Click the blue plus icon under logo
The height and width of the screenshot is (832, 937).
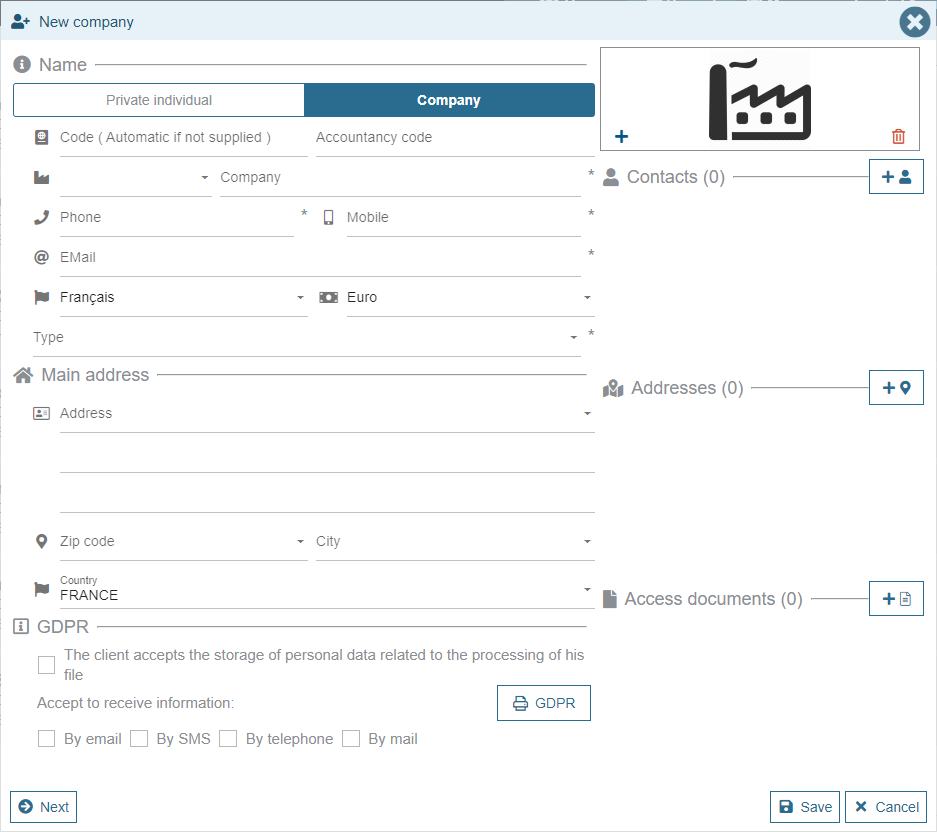(621, 137)
